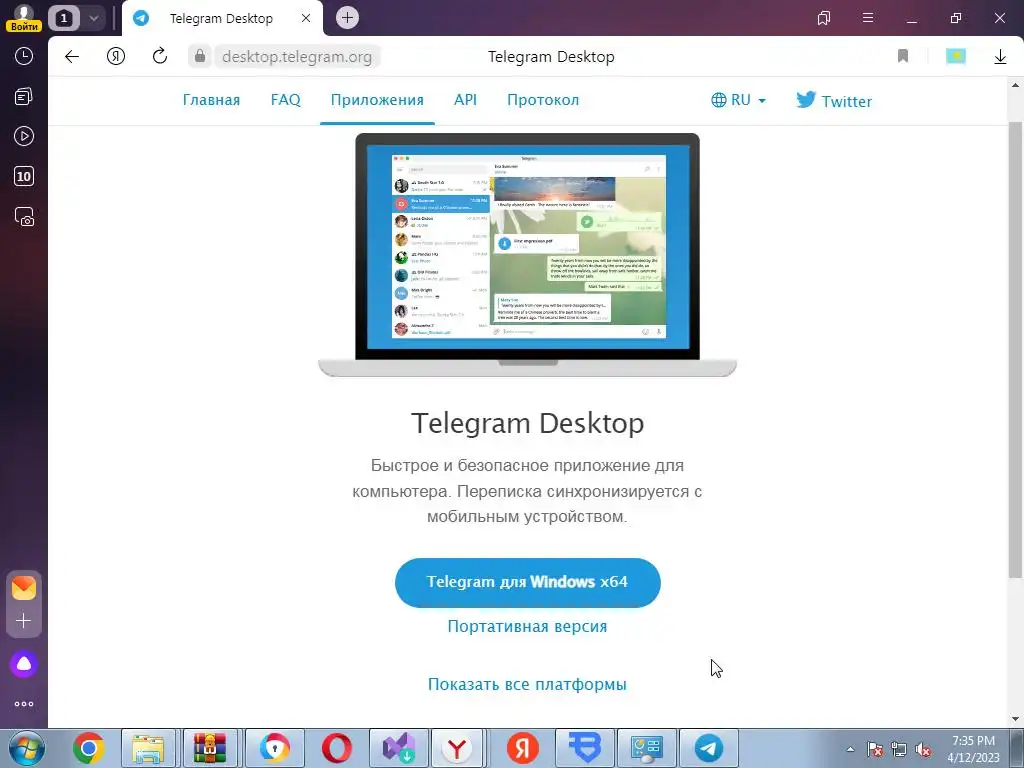Open the Протокол navigation link
Viewport: 1024px width, 768px height.
pos(543,100)
